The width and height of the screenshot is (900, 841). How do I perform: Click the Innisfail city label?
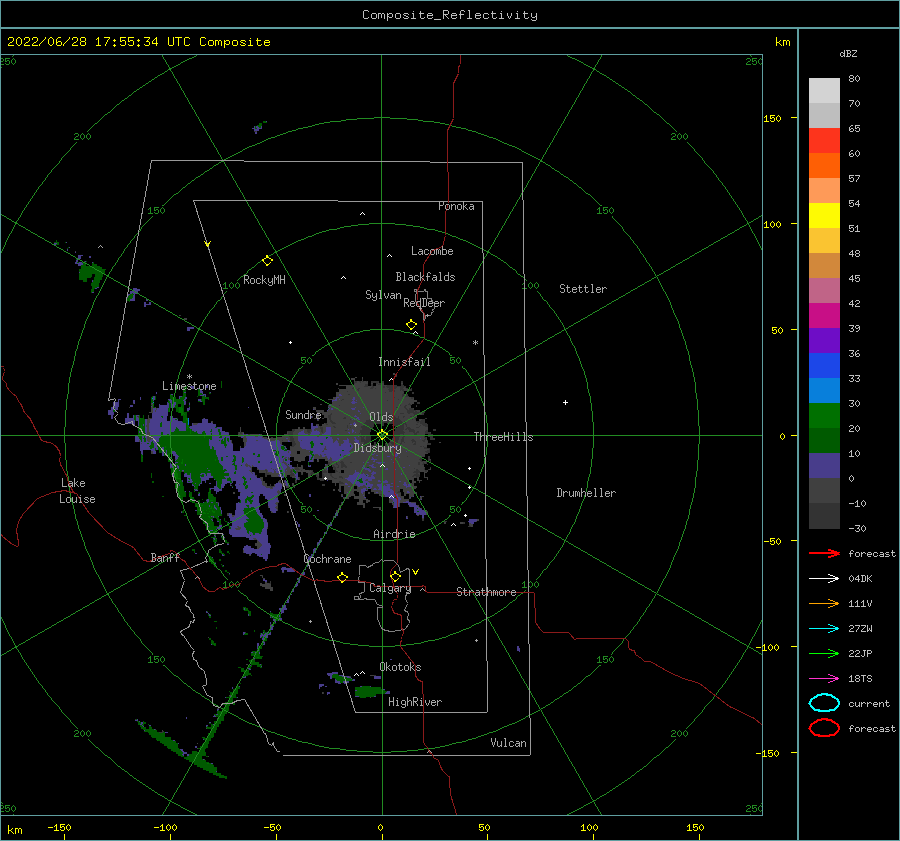point(404,362)
